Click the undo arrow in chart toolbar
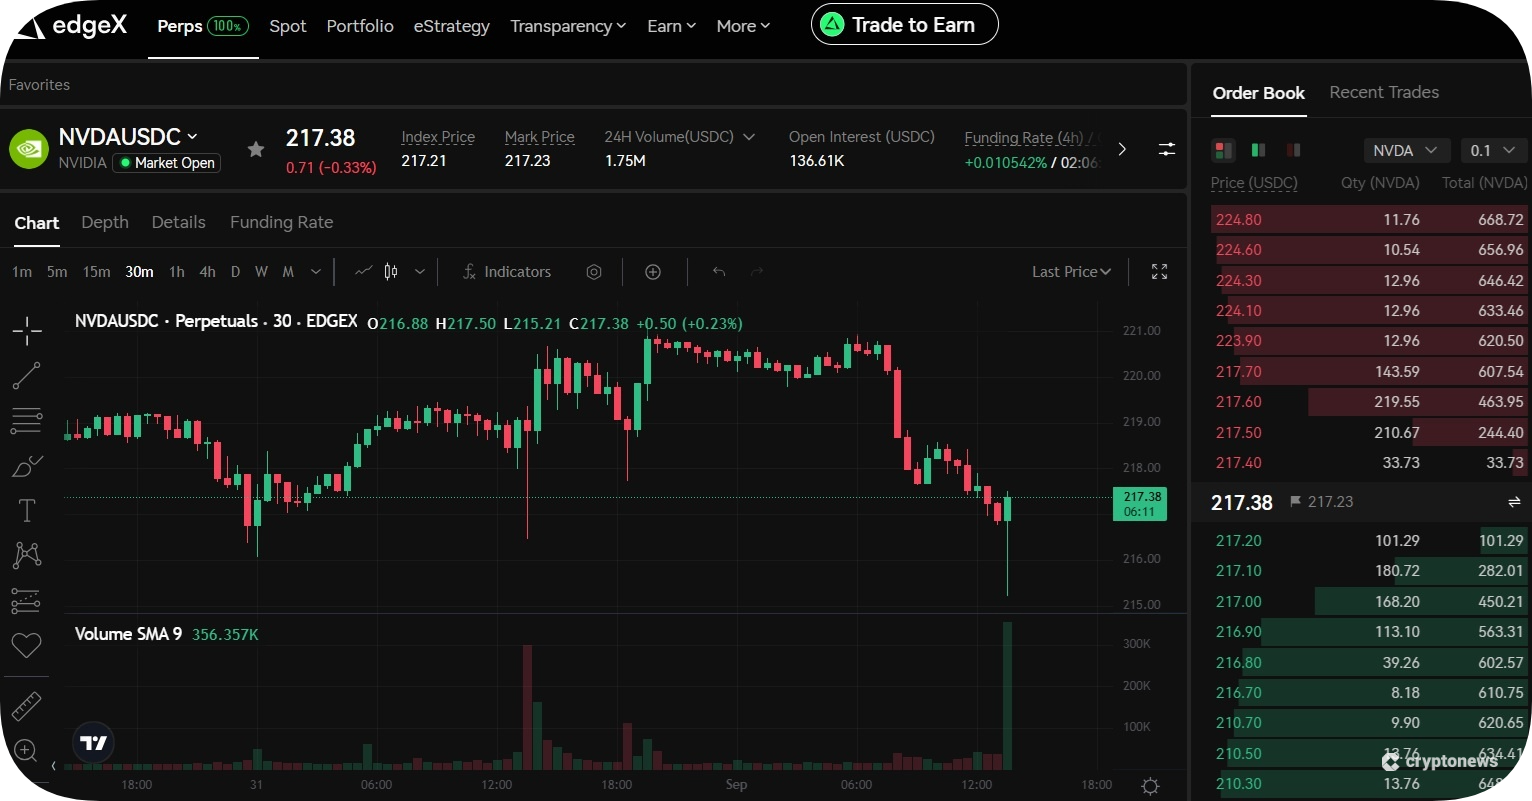Image resolution: width=1532 pixels, height=801 pixels. pyautogui.click(x=719, y=272)
